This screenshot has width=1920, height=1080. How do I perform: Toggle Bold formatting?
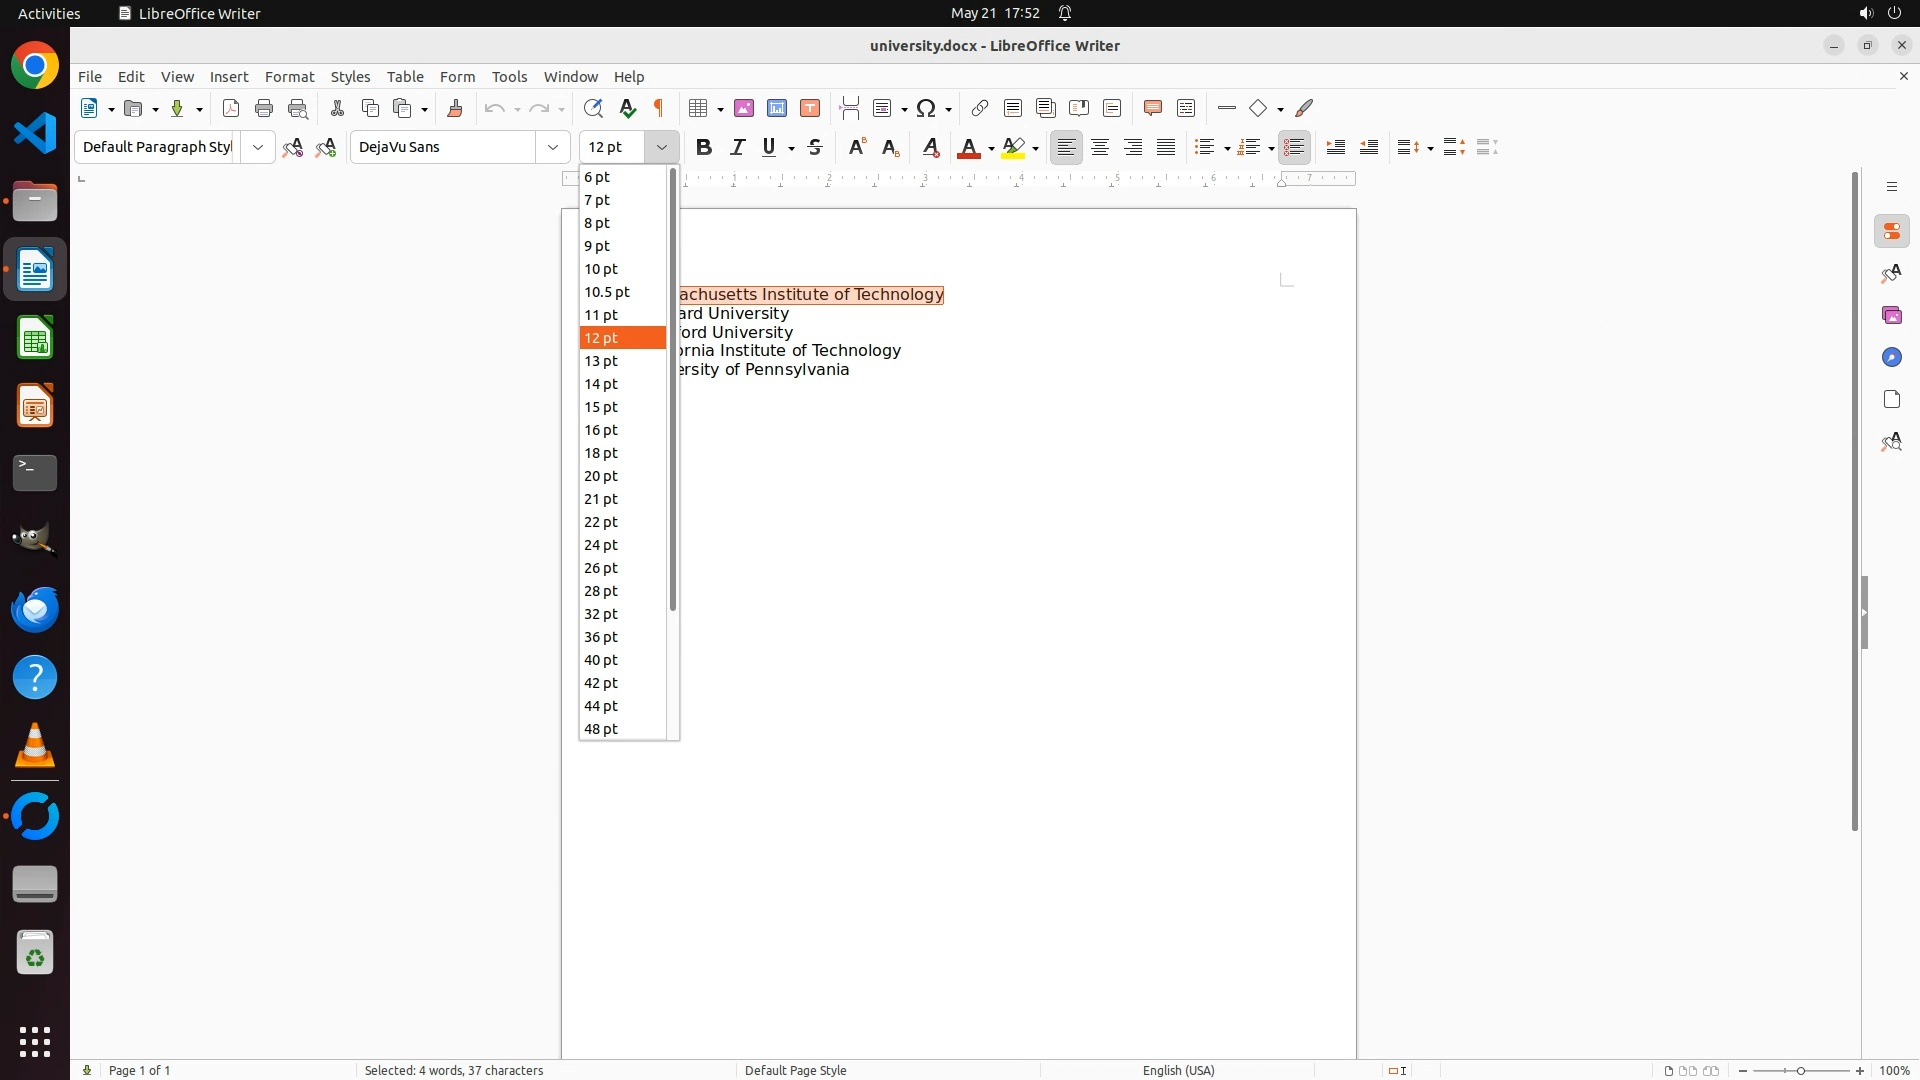(704, 147)
